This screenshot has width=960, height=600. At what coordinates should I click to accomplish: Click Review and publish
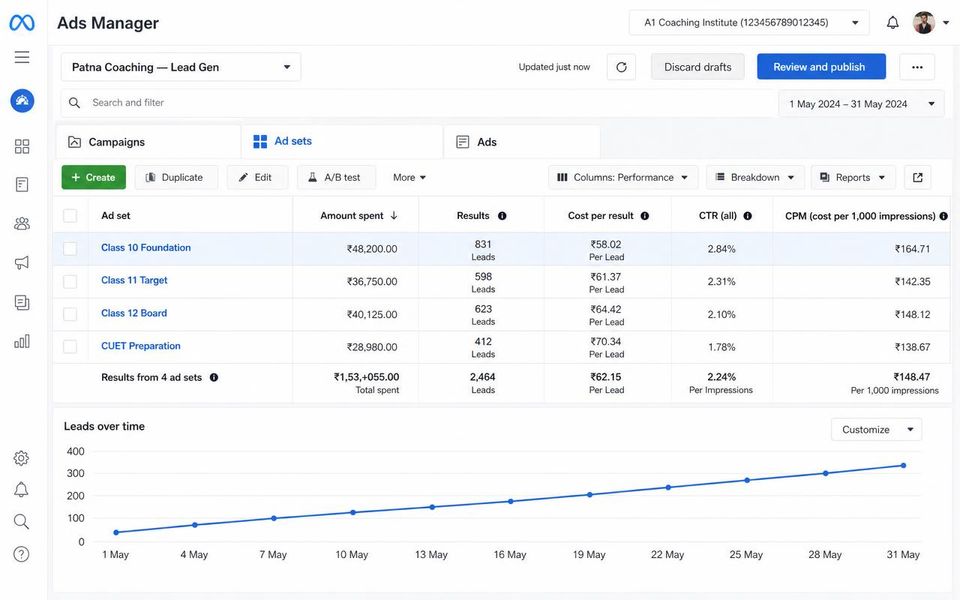click(x=821, y=67)
